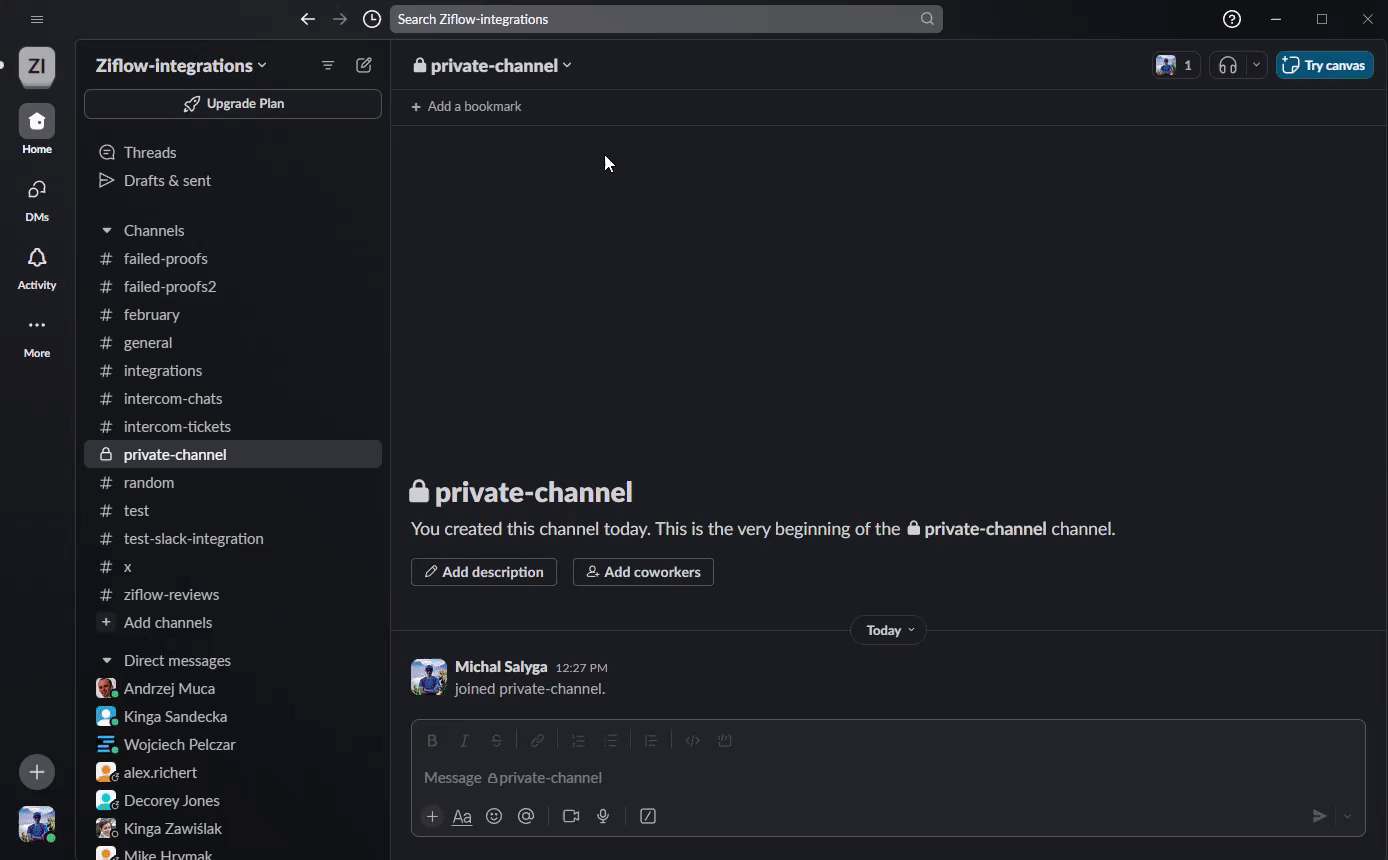Image resolution: width=1388 pixels, height=860 pixels.
Task: Switch to the DMs tab
Action: (37, 199)
